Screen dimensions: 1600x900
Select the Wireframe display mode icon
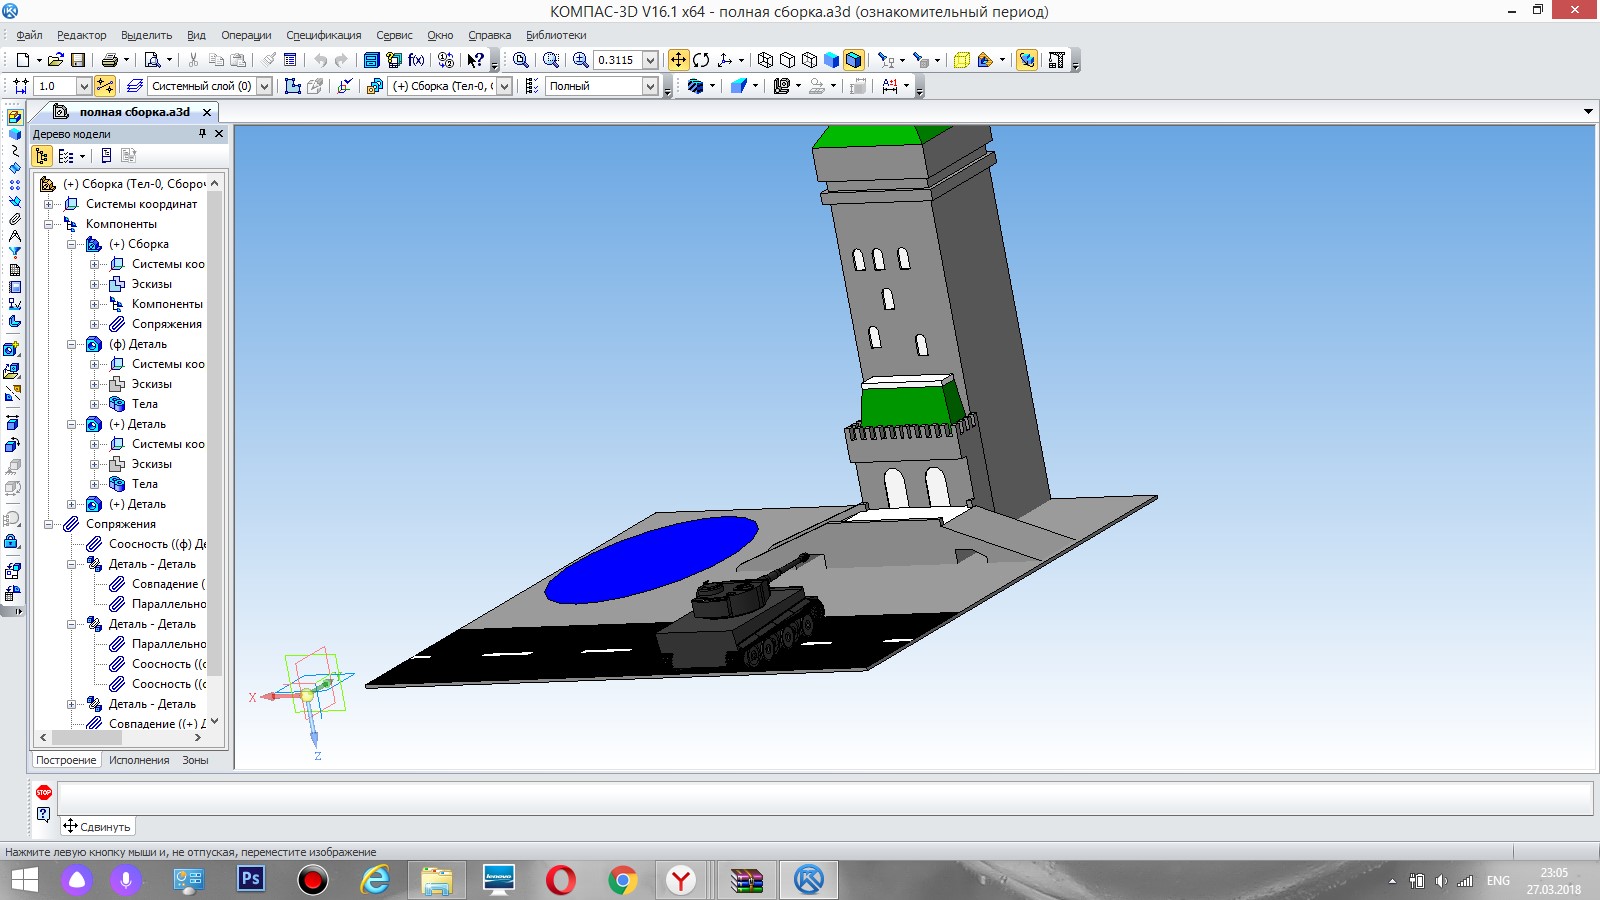point(765,60)
